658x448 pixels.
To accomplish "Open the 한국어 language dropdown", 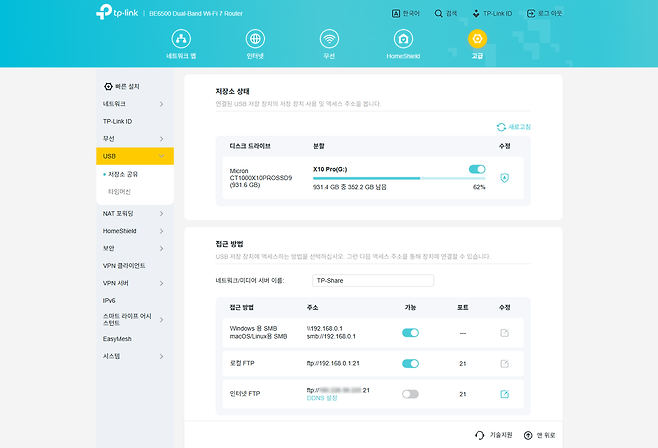I will click(x=405, y=14).
